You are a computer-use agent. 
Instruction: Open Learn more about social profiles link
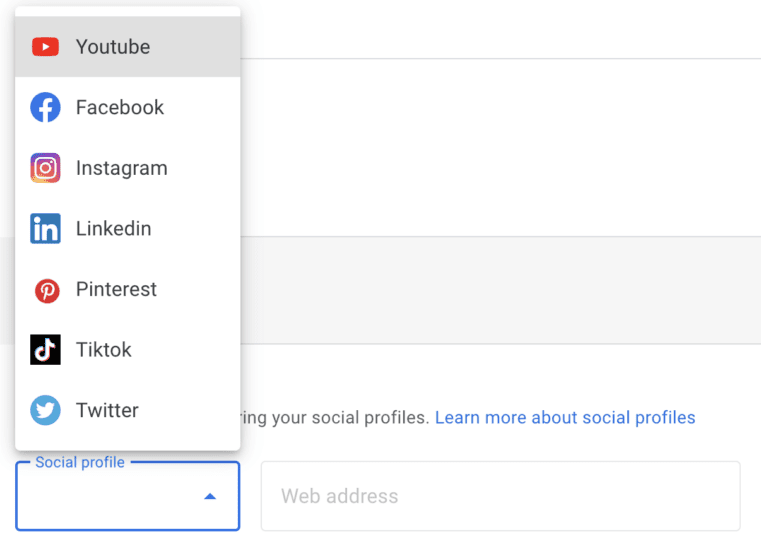pyautogui.click(x=565, y=417)
